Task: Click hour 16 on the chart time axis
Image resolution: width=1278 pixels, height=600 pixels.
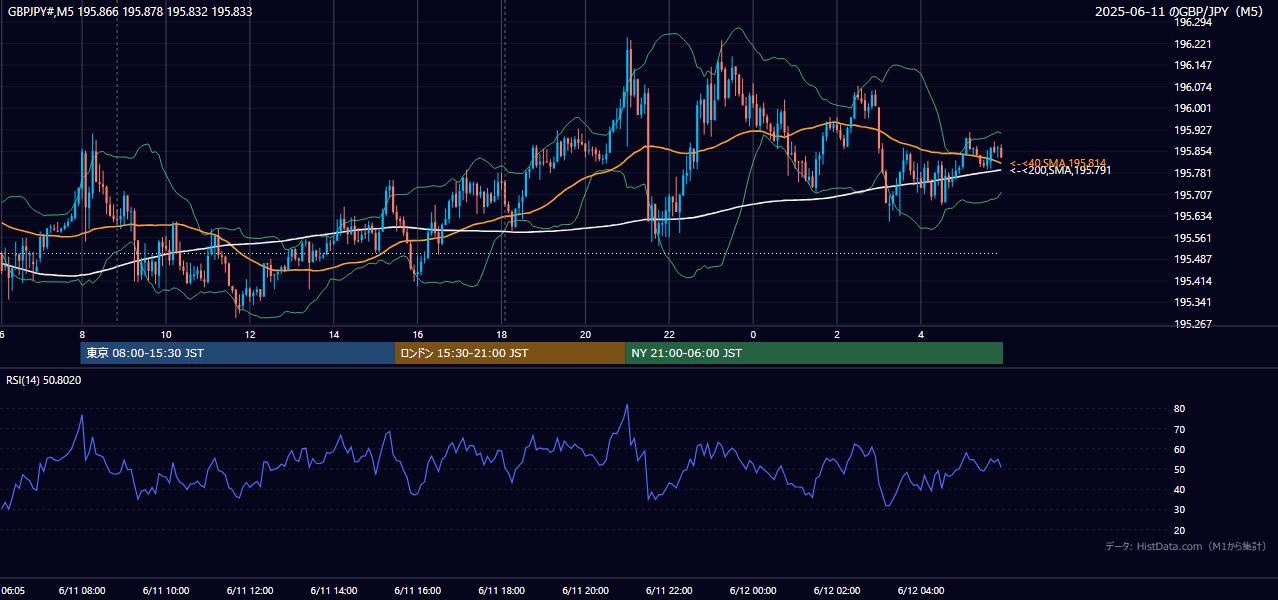Action: pyautogui.click(x=418, y=334)
